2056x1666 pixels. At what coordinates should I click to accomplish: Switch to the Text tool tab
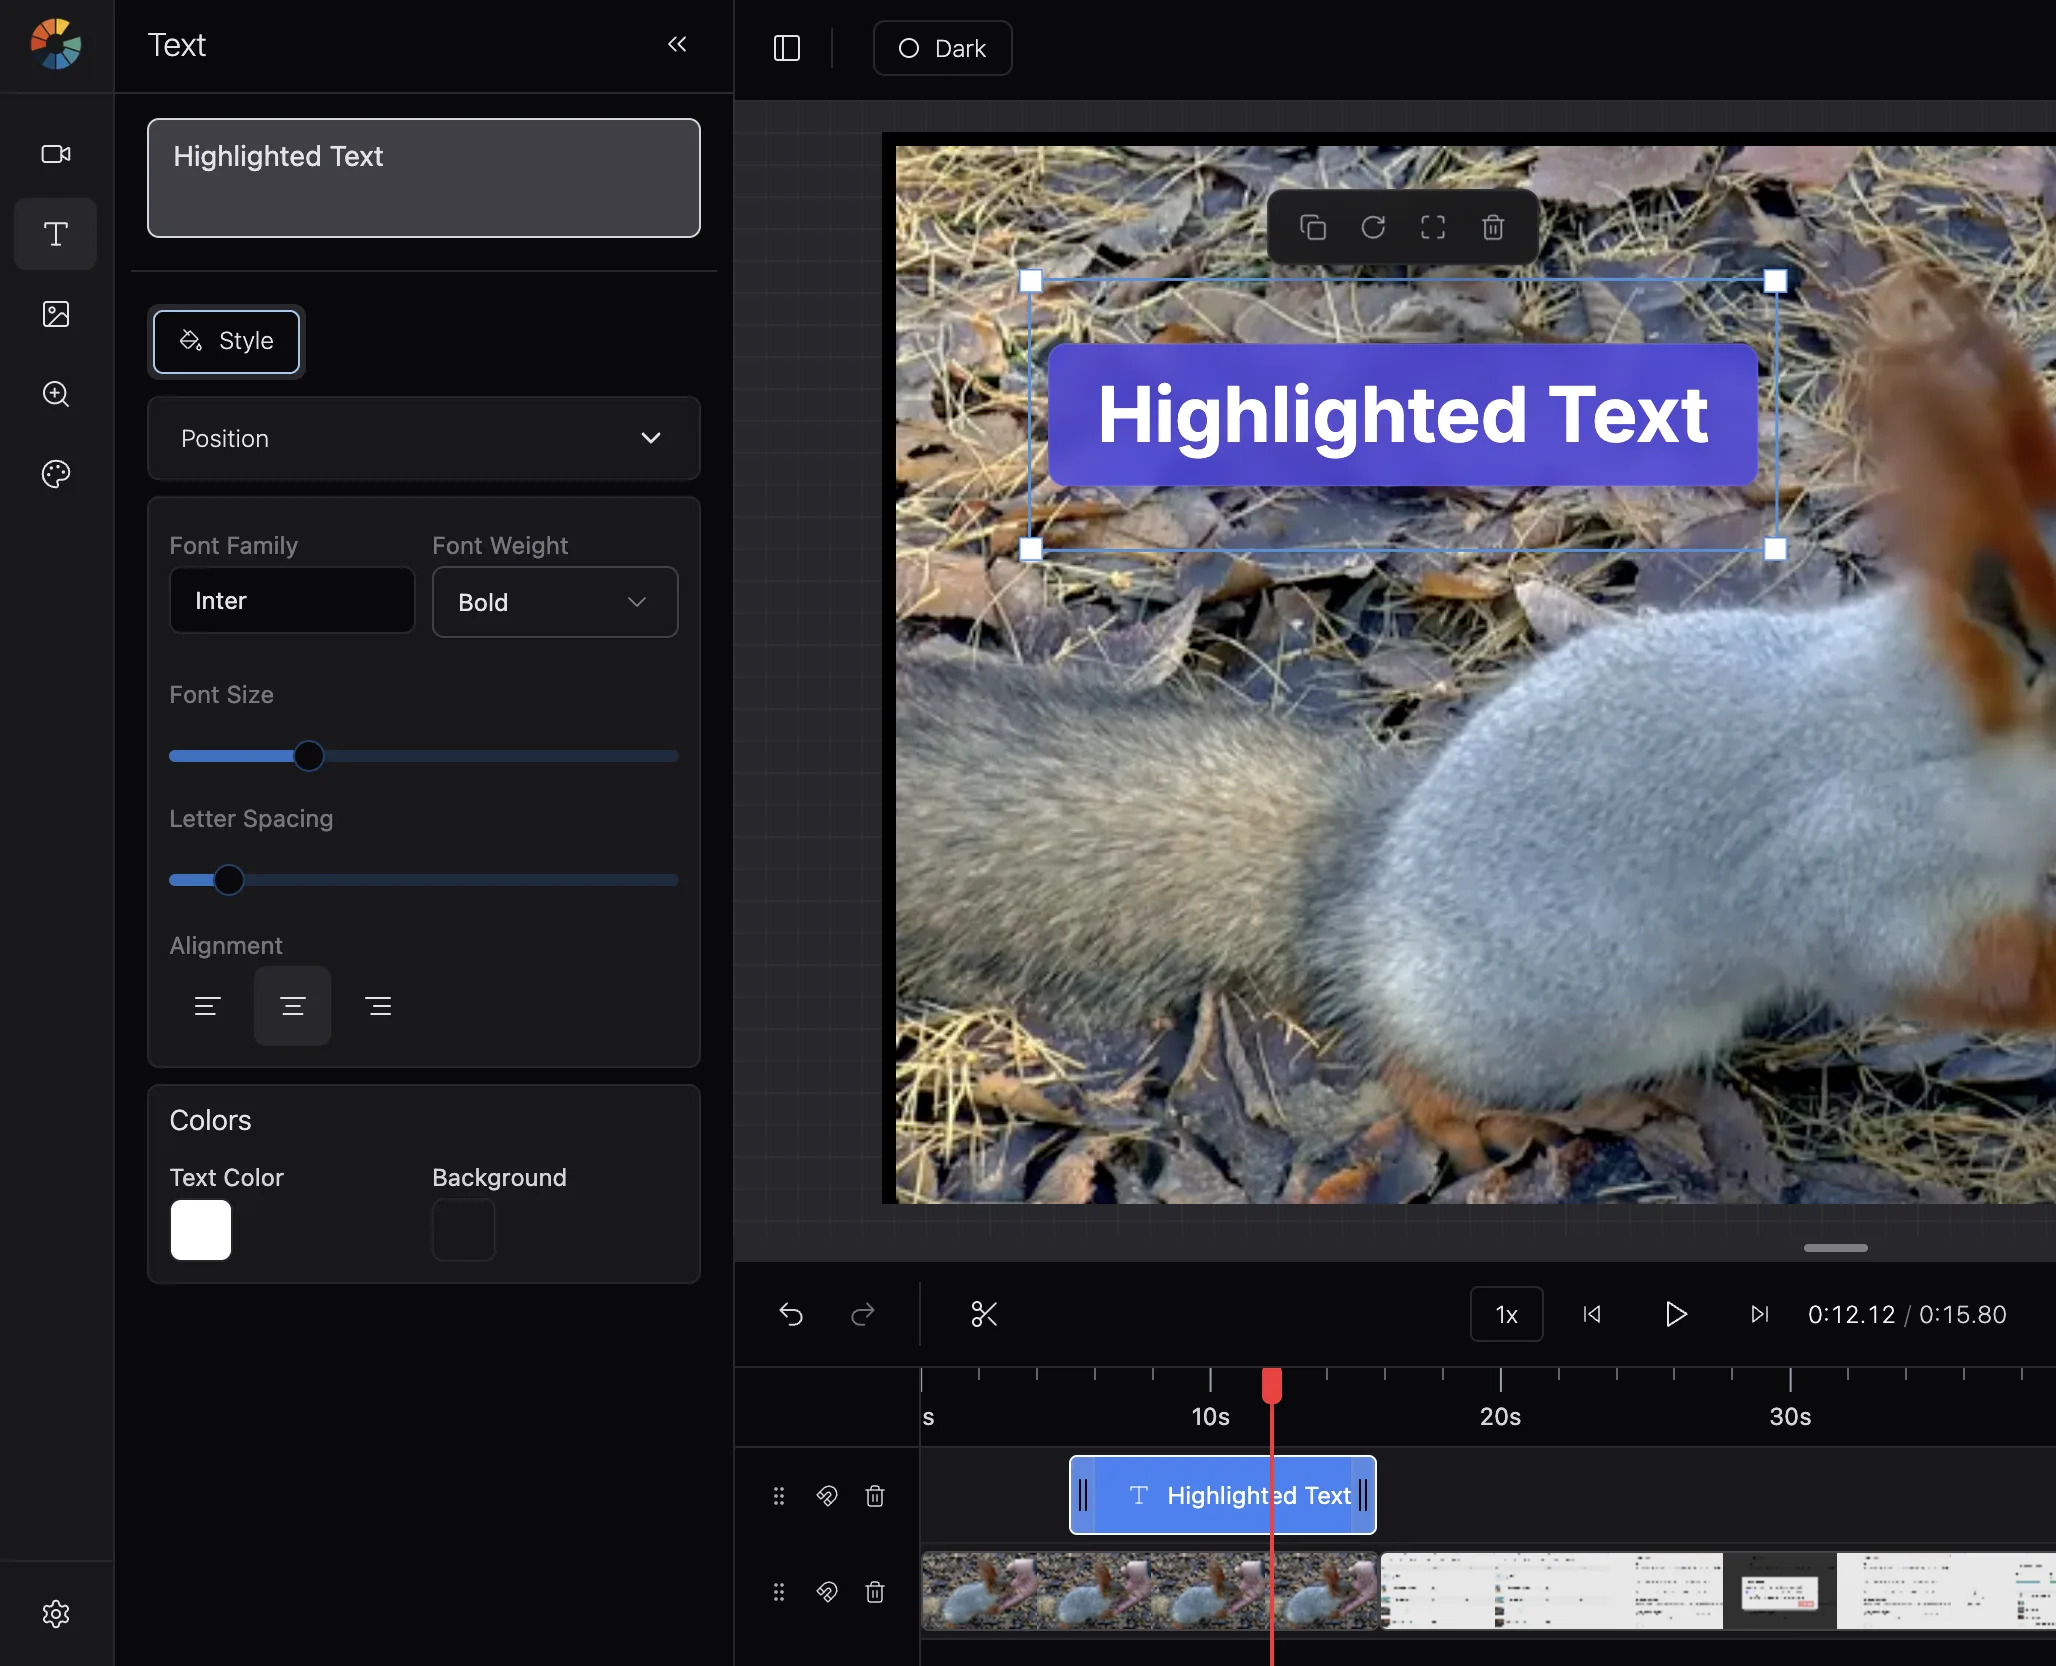tap(56, 234)
